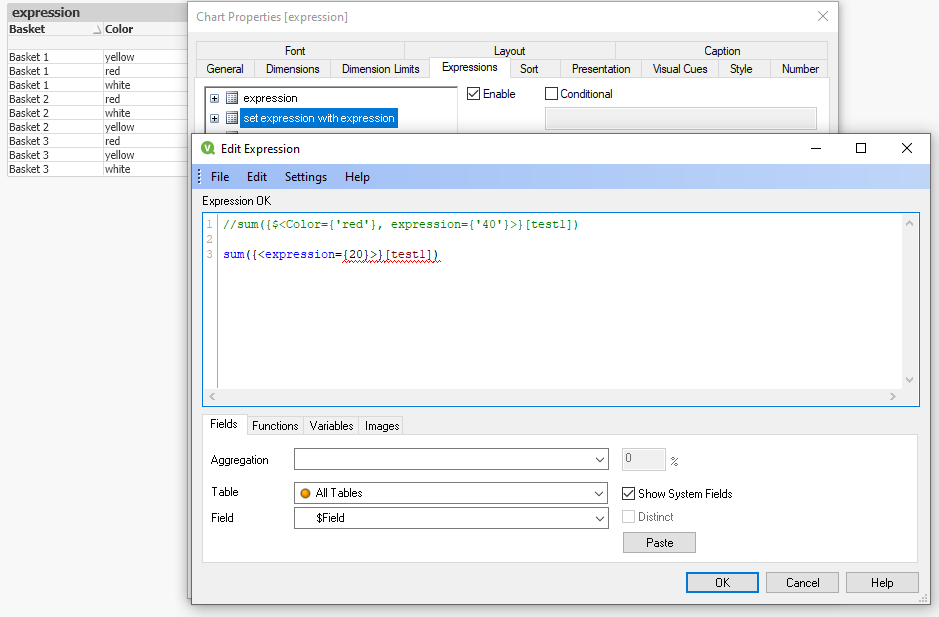Image resolution: width=939 pixels, height=617 pixels.
Task: Open the Number tab
Action: click(800, 69)
